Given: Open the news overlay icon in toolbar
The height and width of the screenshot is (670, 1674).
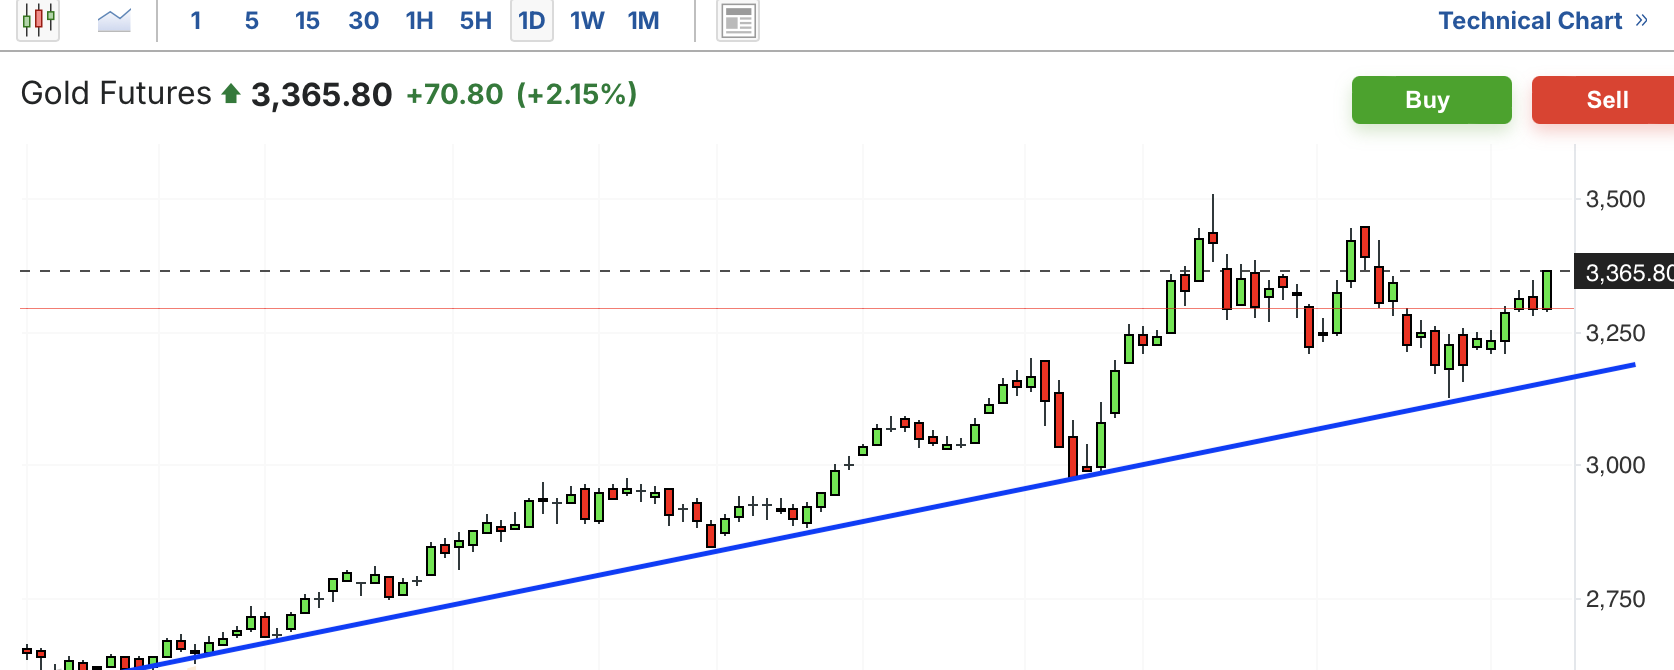Looking at the screenshot, I should (738, 20).
